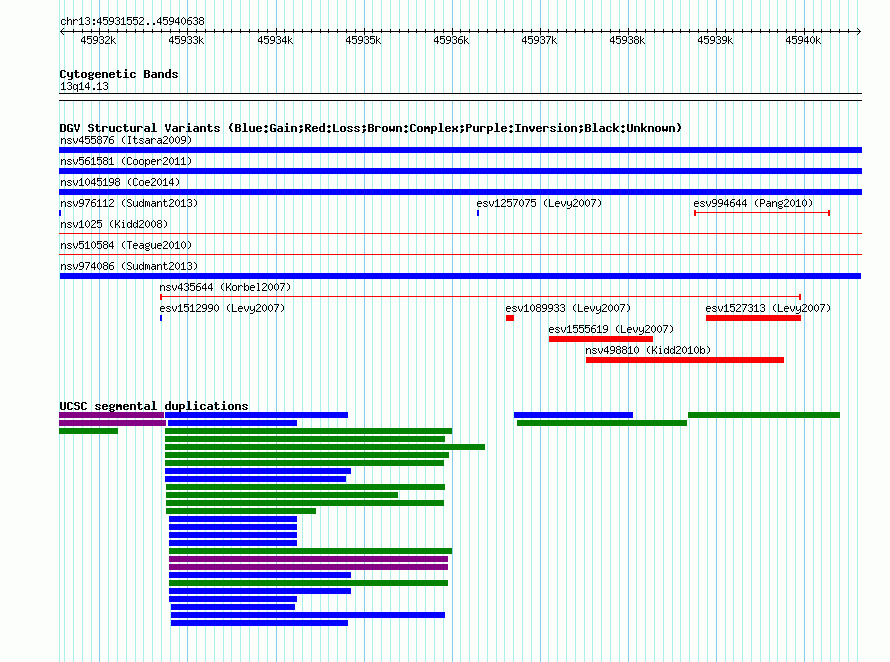Select the nsv561581 (Cooper2011) variant label
This screenshot has height=662, width=890.
pos(126,161)
